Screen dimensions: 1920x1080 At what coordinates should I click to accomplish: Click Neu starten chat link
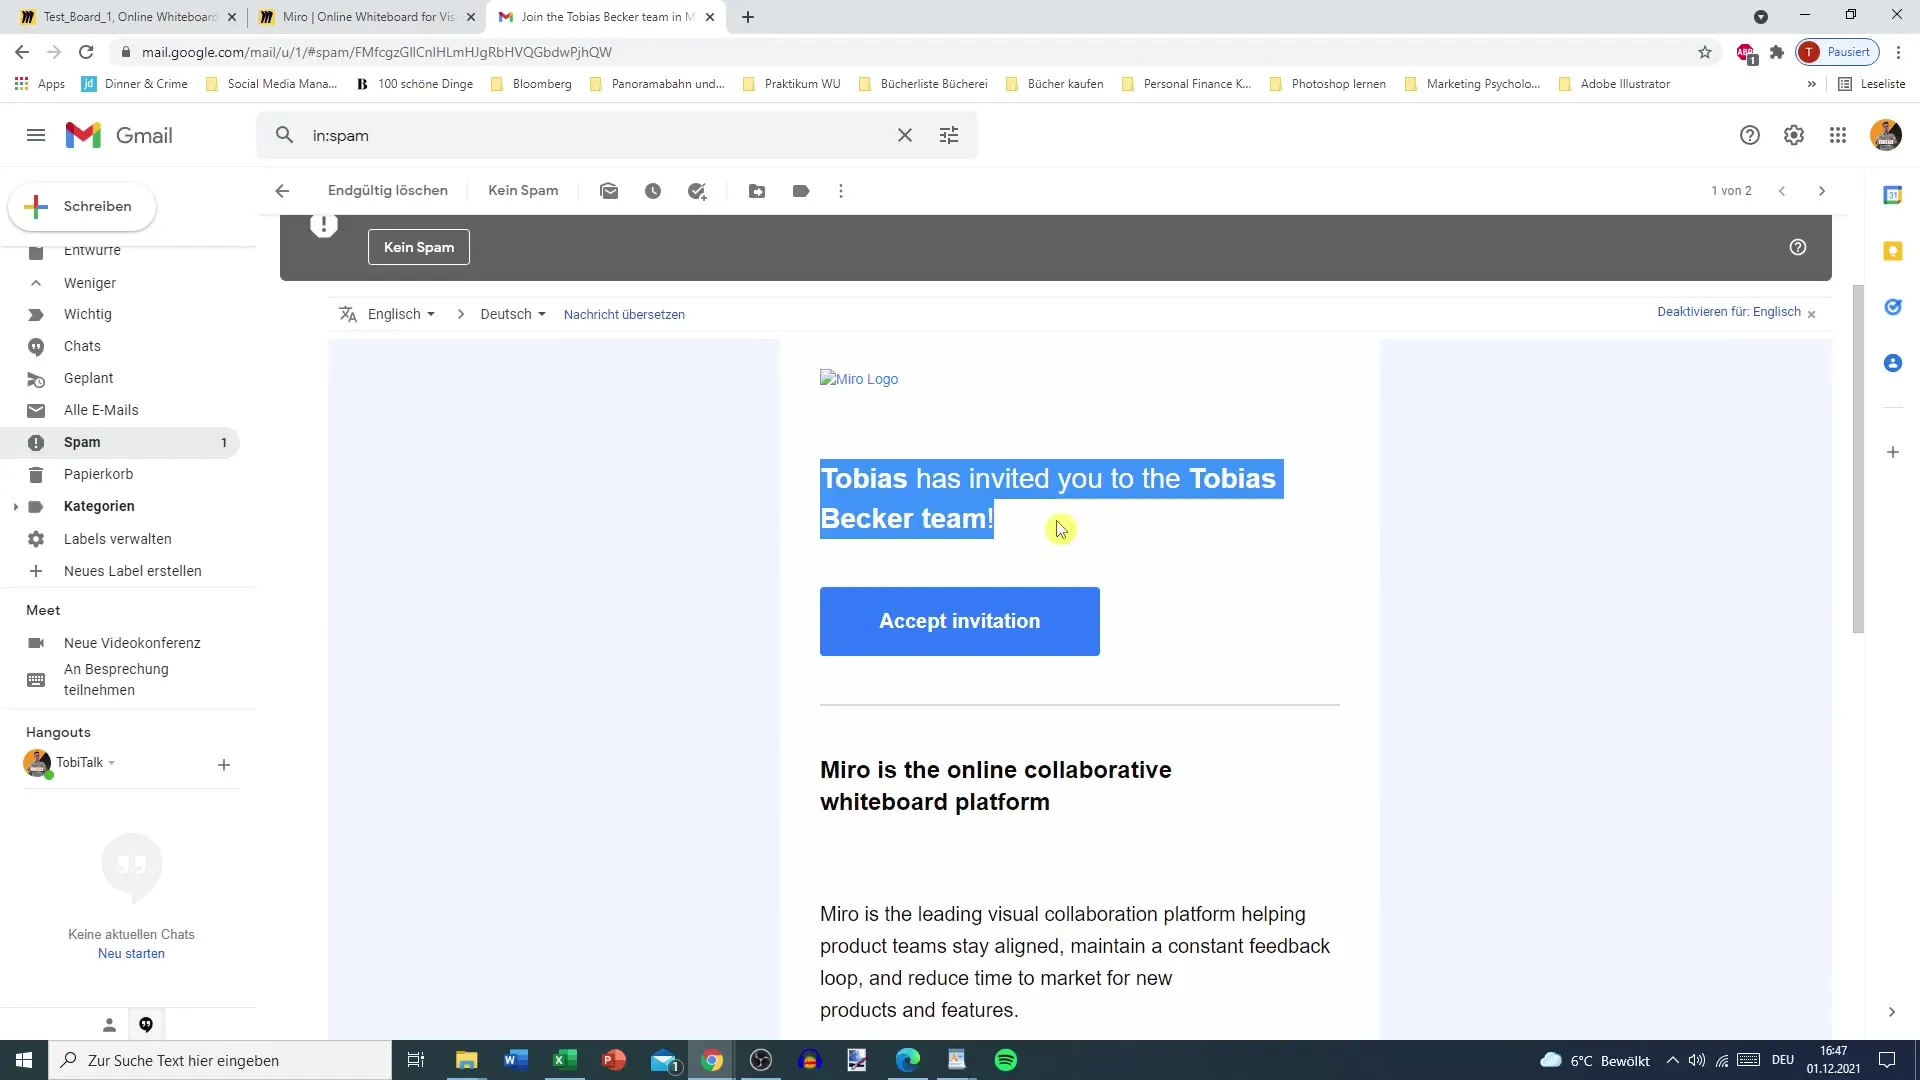(x=131, y=954)
